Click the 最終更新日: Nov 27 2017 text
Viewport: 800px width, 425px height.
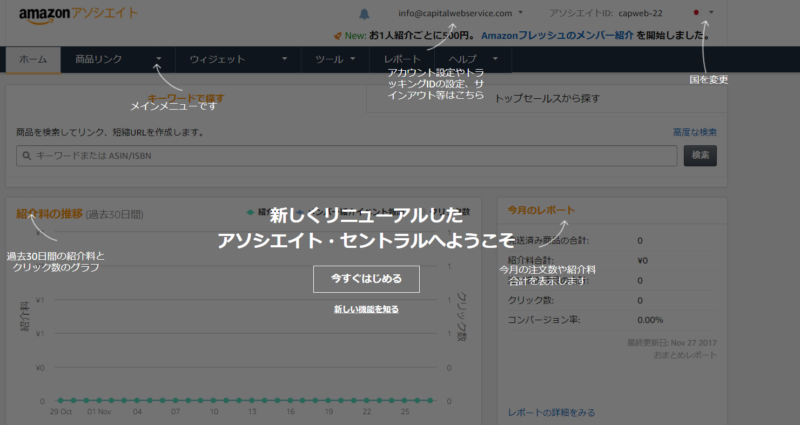(671, 343)
